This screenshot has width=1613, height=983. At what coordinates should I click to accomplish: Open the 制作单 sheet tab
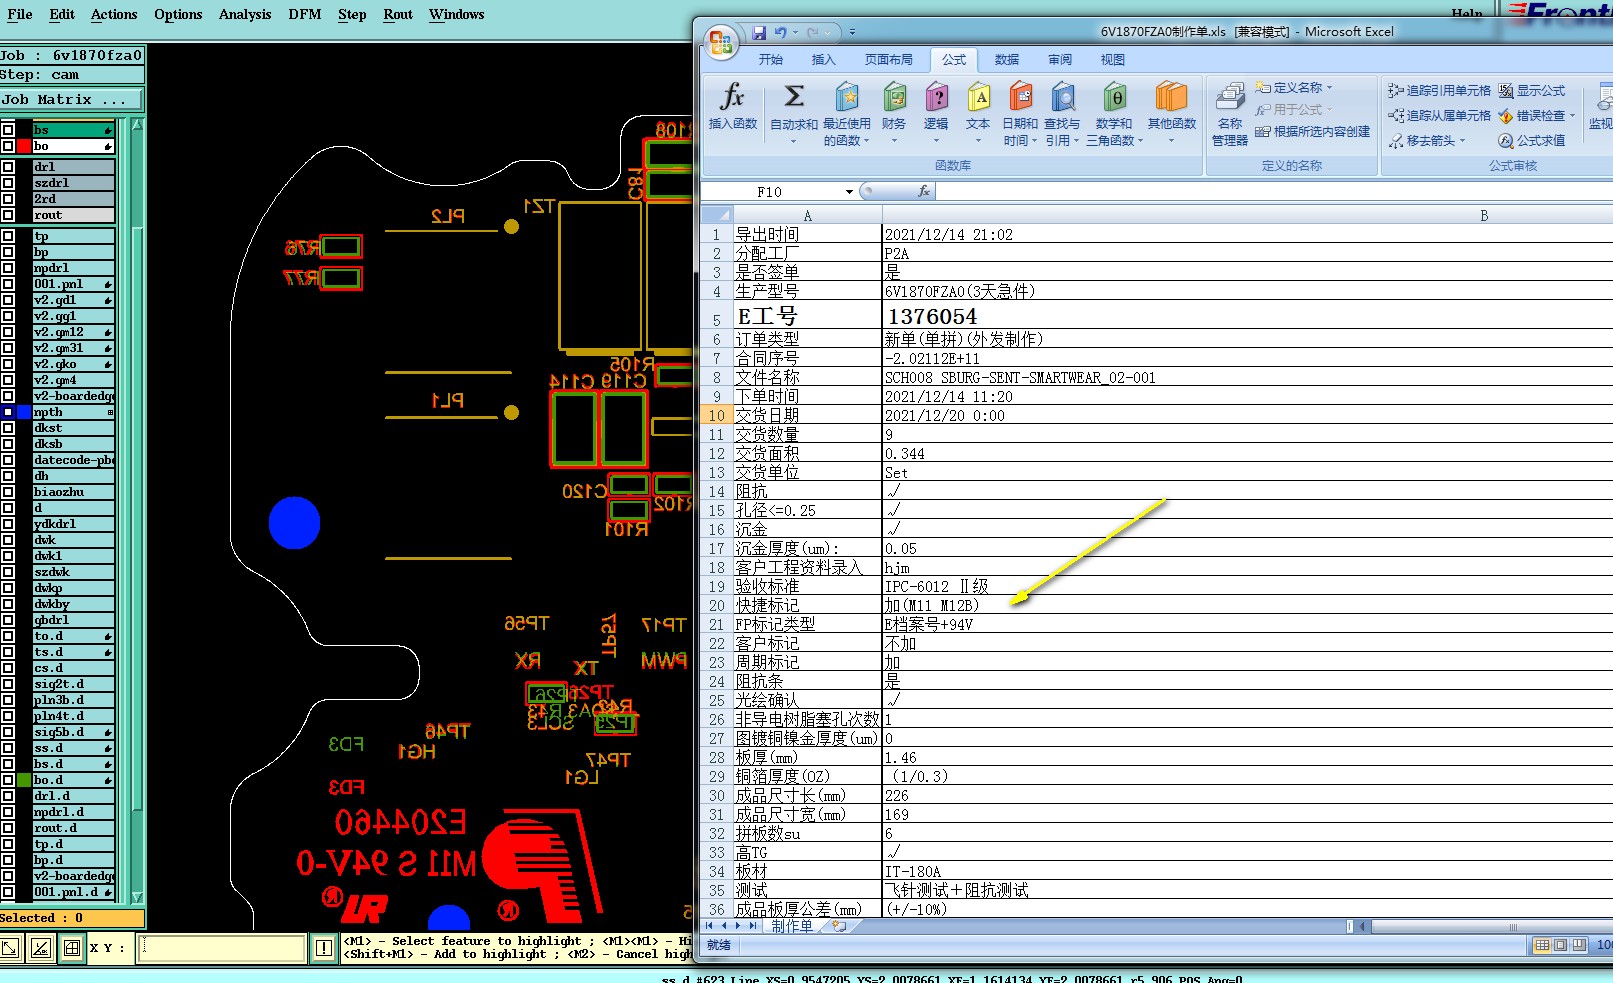(x=792, y=926)
